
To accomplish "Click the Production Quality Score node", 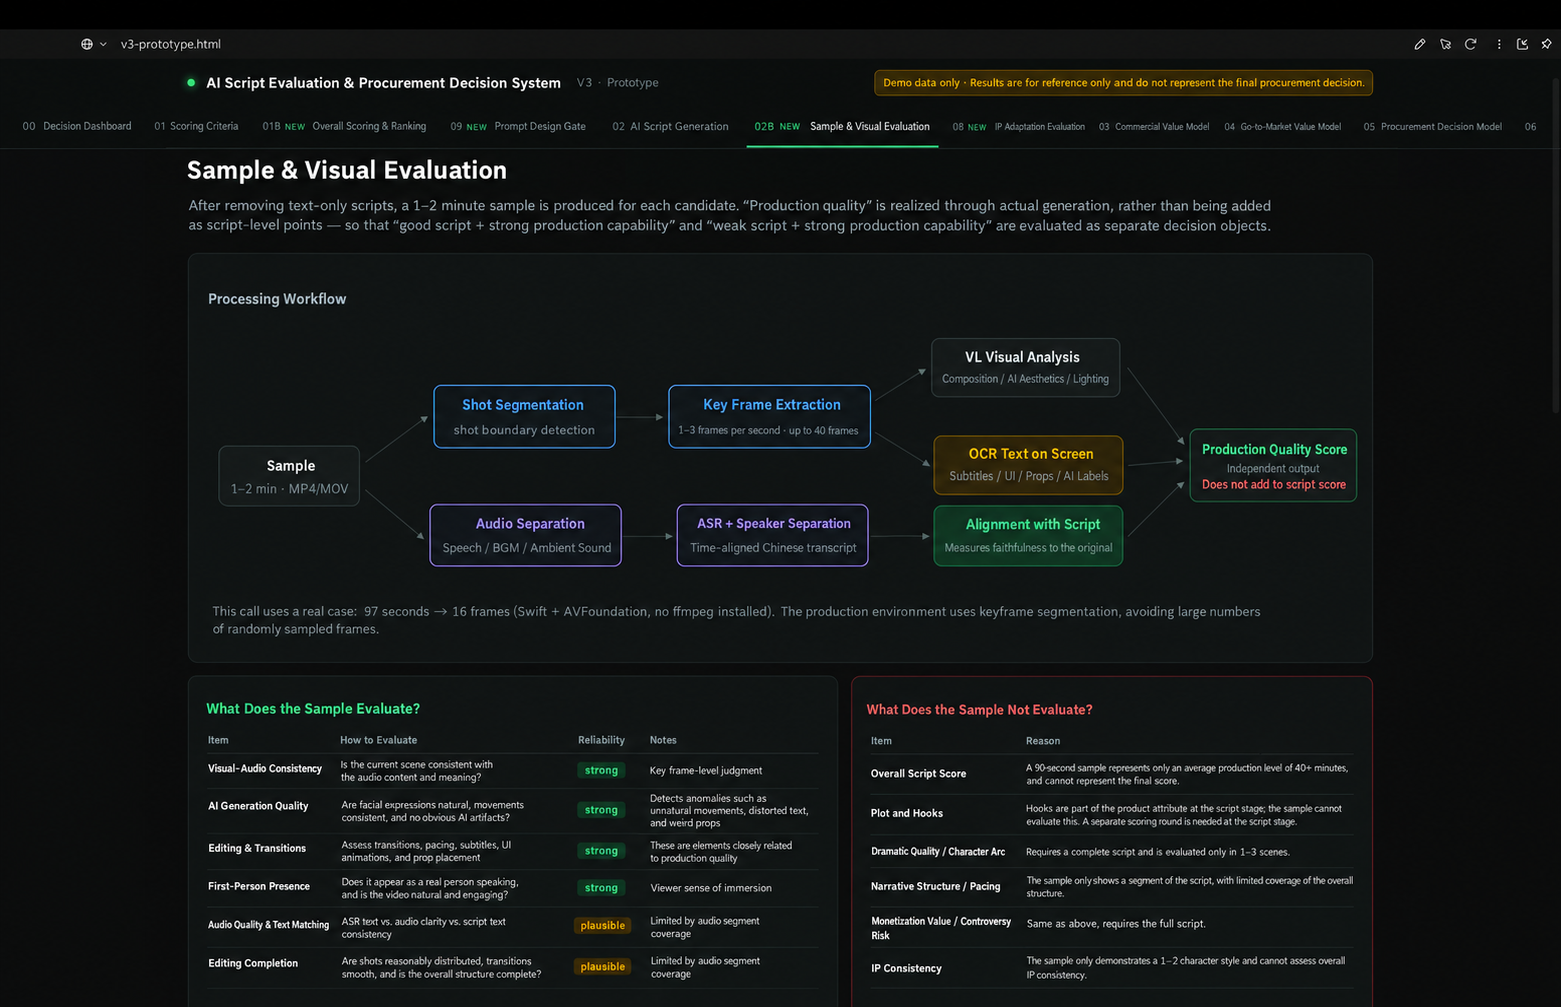I will click(x=1273, y=466).
